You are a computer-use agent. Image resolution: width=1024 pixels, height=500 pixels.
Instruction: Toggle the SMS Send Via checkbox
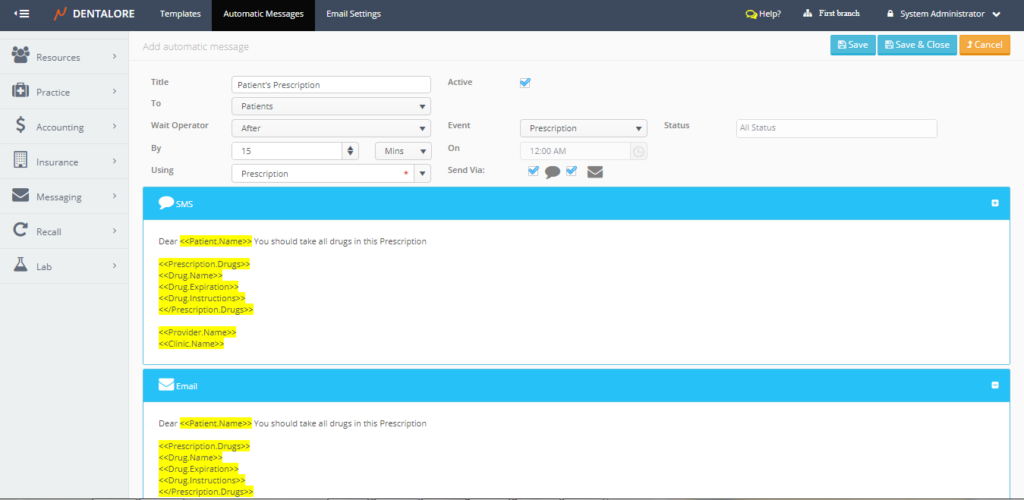point(533,171)
